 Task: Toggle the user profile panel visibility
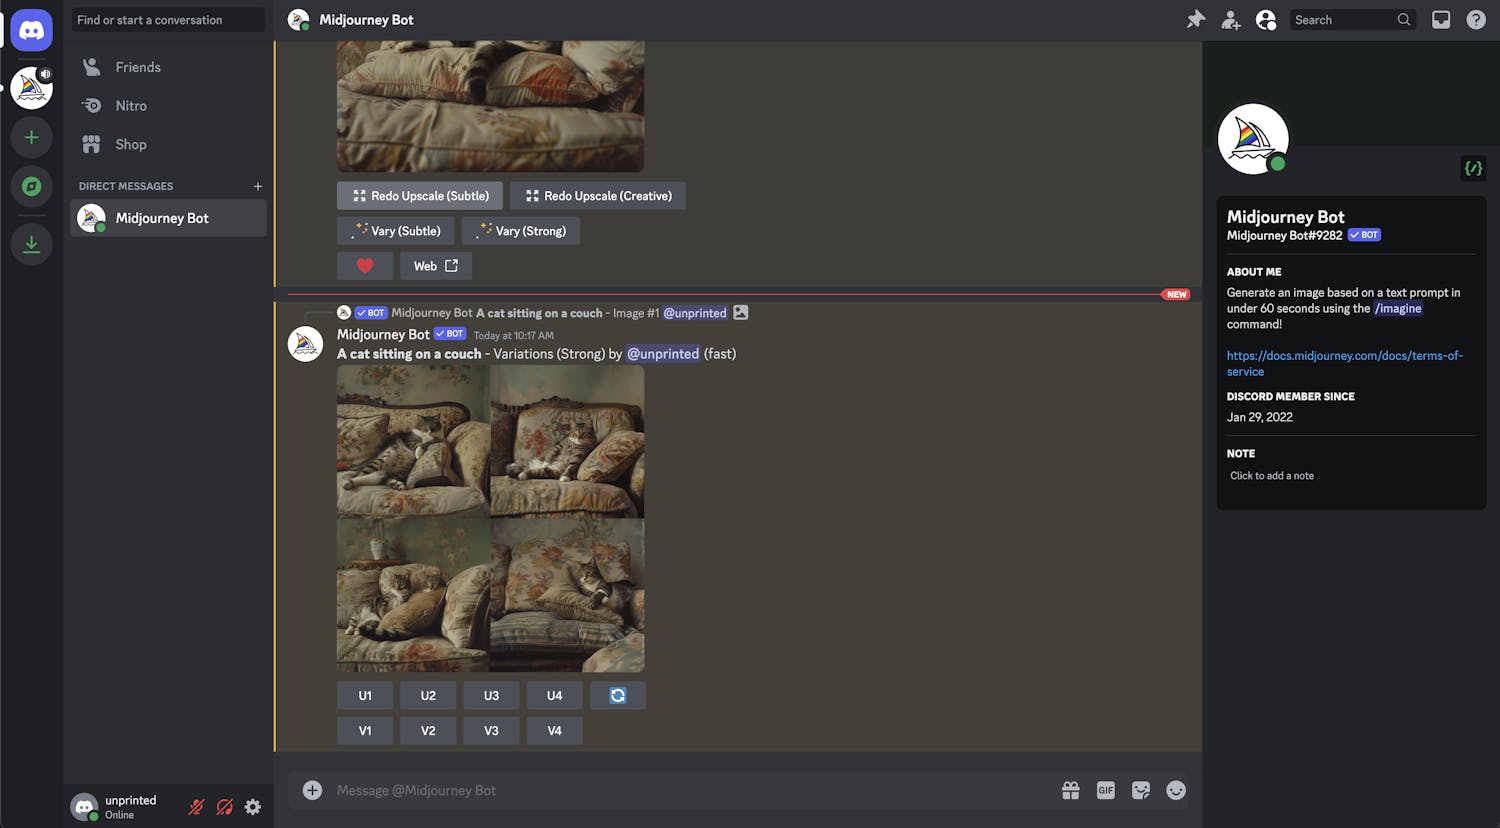1266,20
